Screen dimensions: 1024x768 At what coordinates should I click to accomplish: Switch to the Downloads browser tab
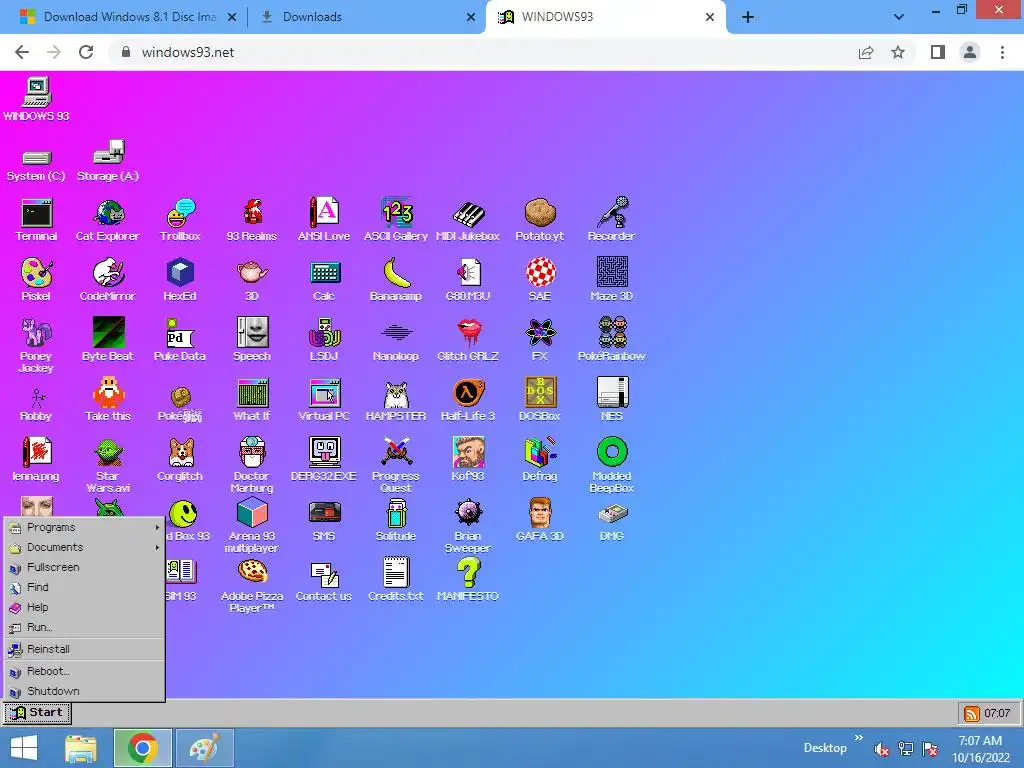[x=367, y=17]
